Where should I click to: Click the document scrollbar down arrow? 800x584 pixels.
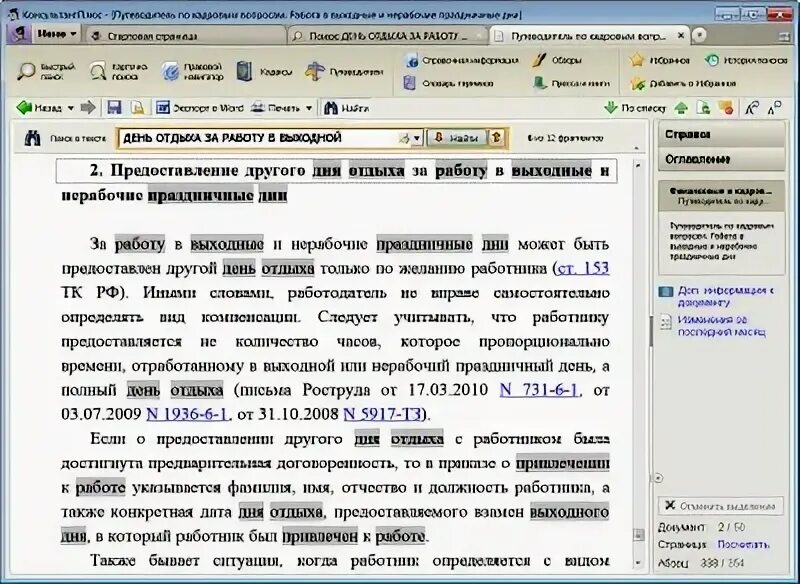pyautogui.click(x=638, y=563)
